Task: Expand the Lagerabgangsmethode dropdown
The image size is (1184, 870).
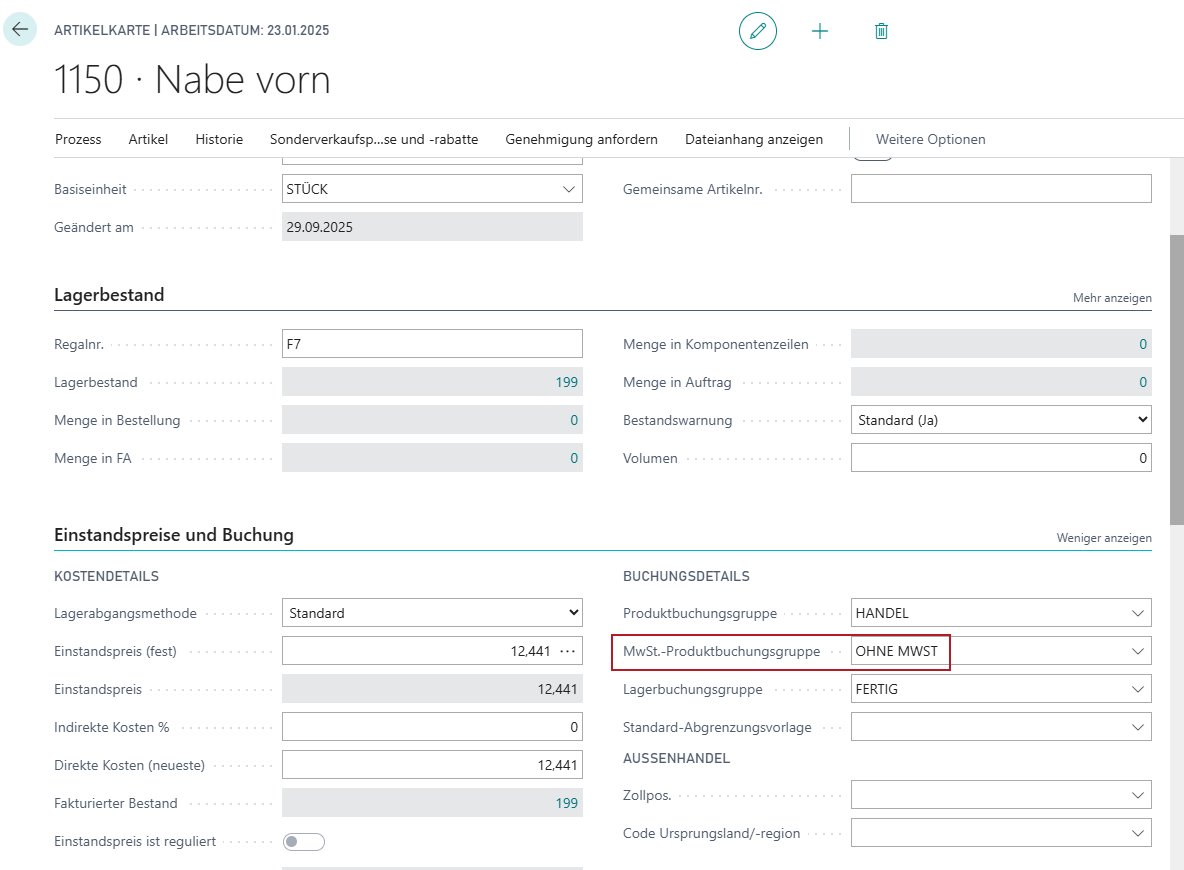Action: tap(573, 613)
